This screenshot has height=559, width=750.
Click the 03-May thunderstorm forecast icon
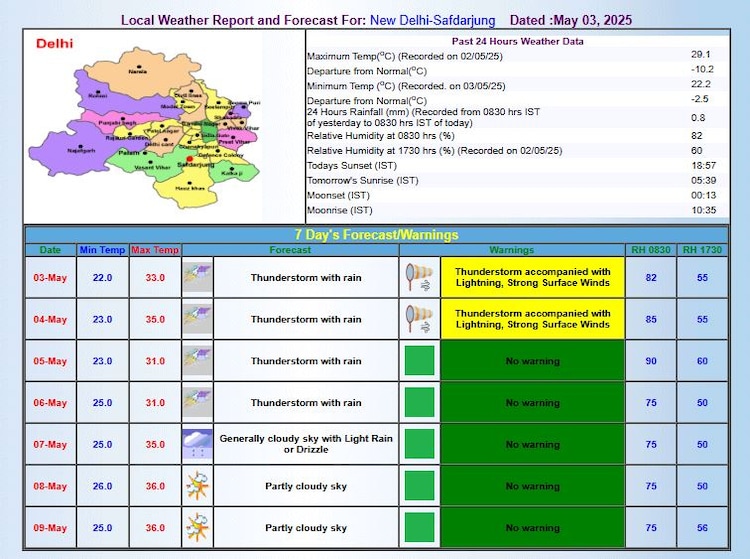coord(197,277)
